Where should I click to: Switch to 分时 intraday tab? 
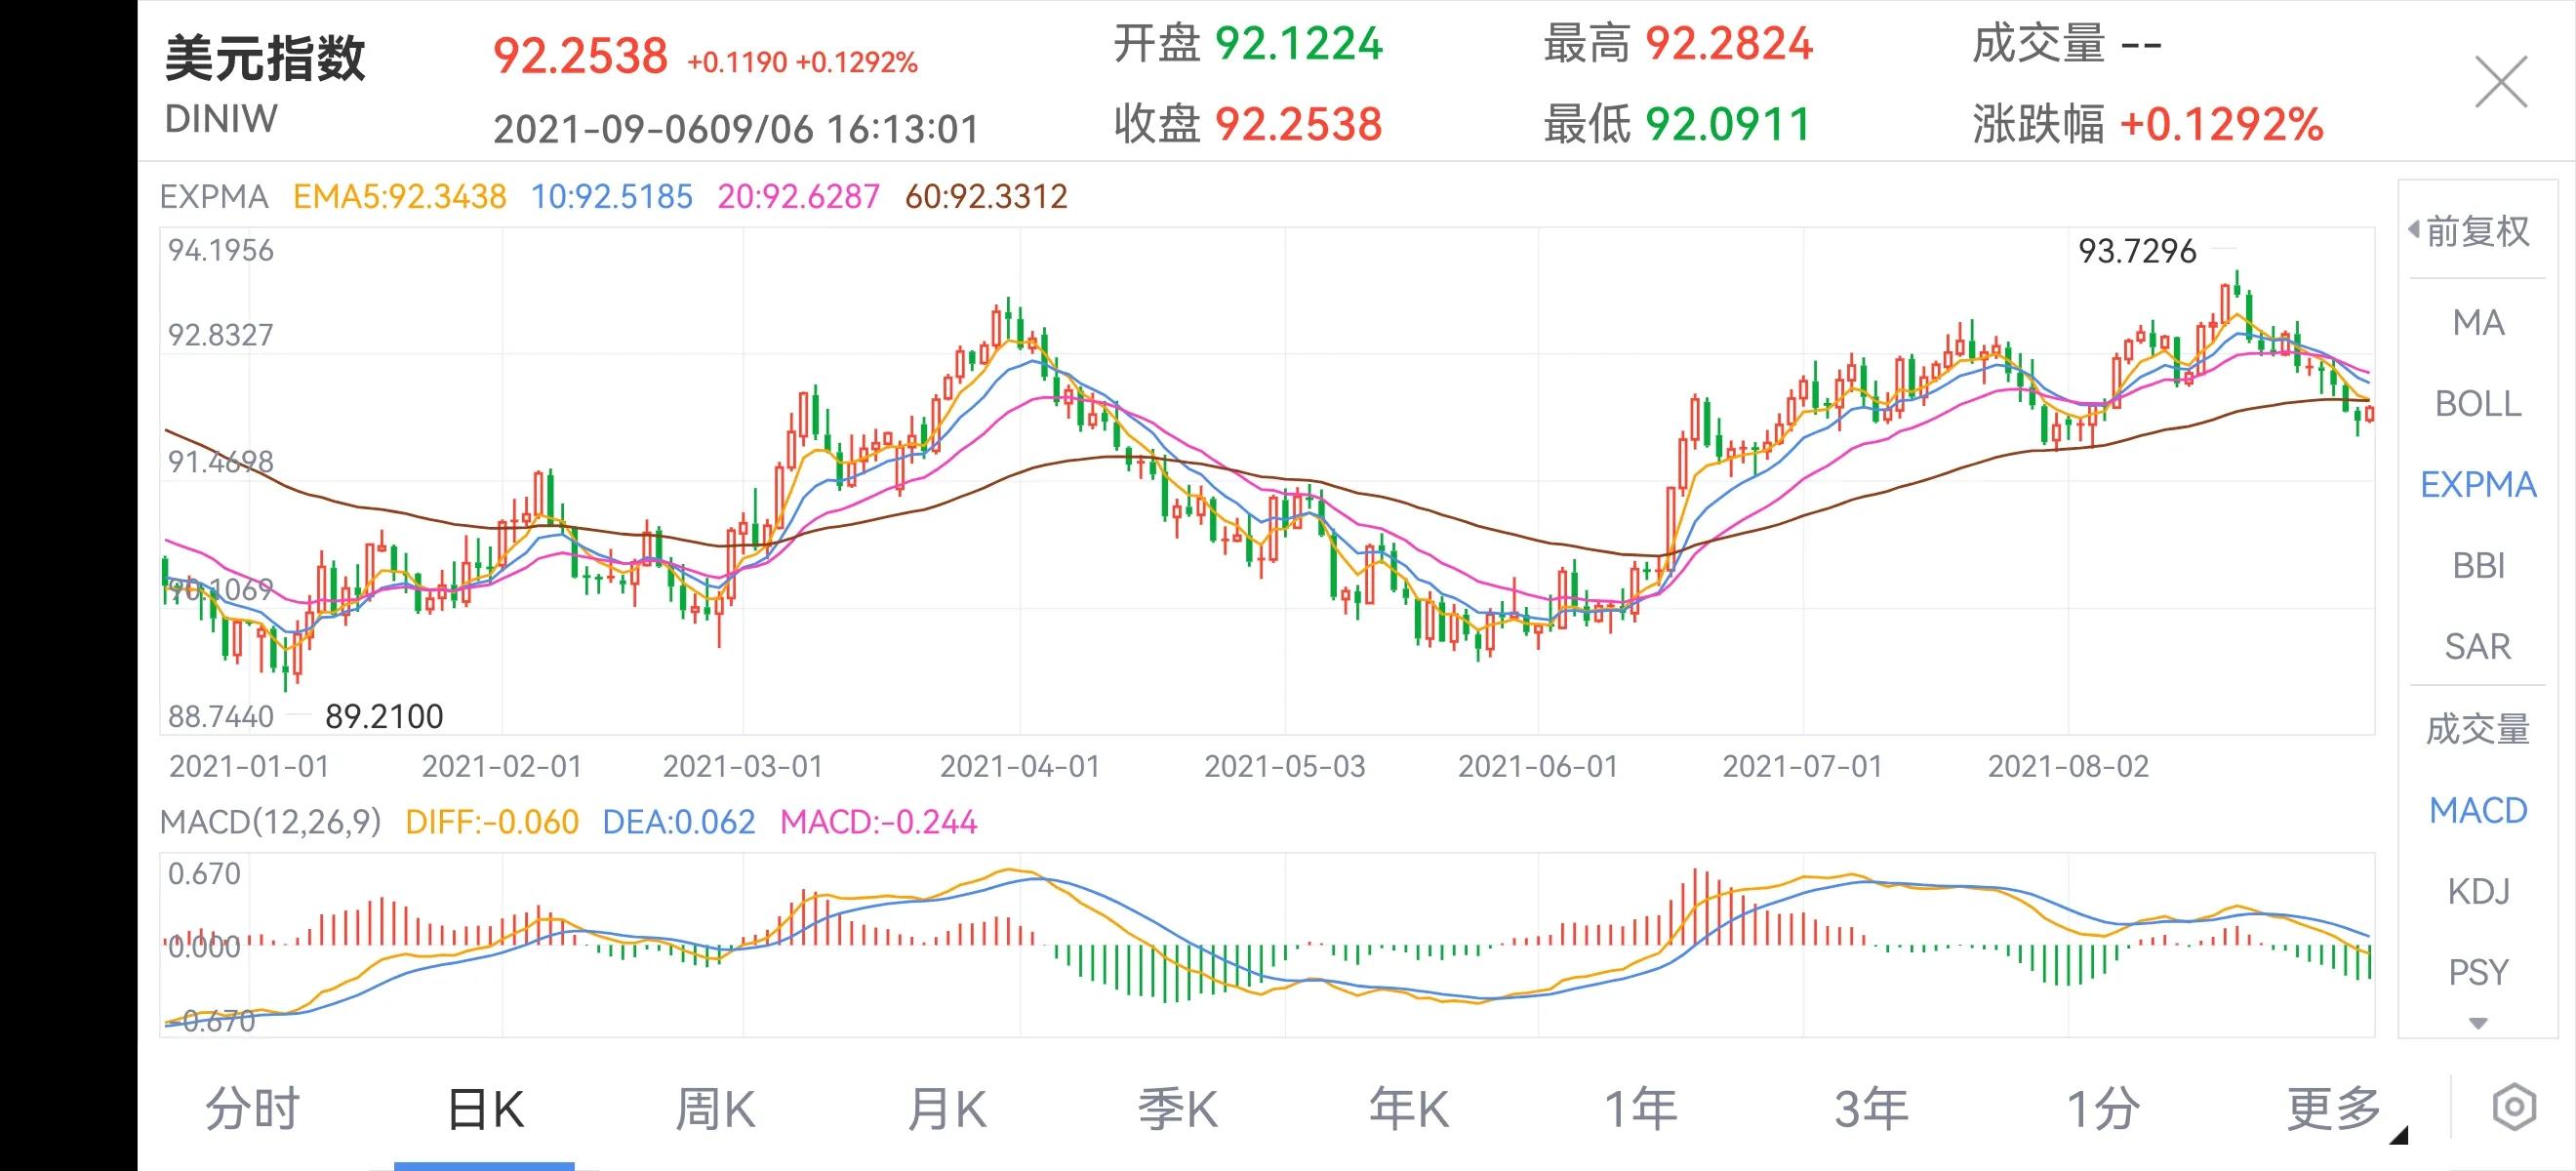pyautogui.click(x=252, y=1108)
